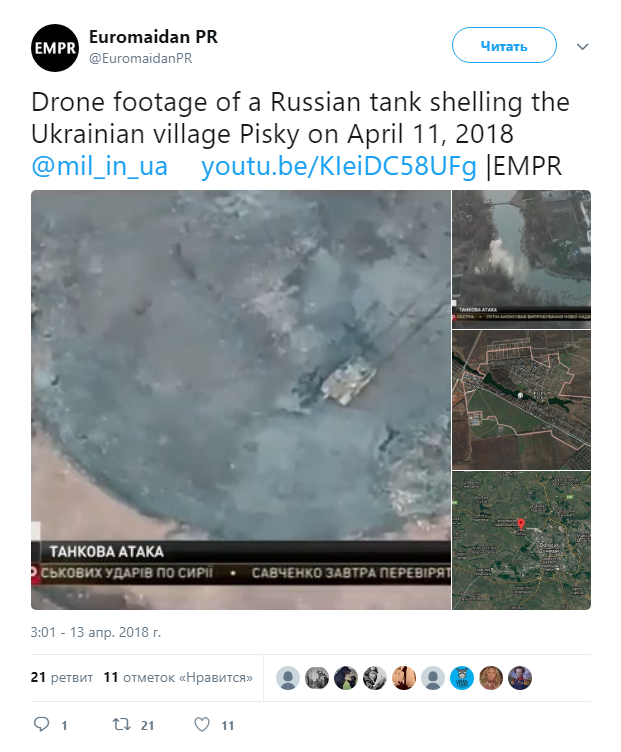Open the sixth gray default liker avatar

click(433, 678)
